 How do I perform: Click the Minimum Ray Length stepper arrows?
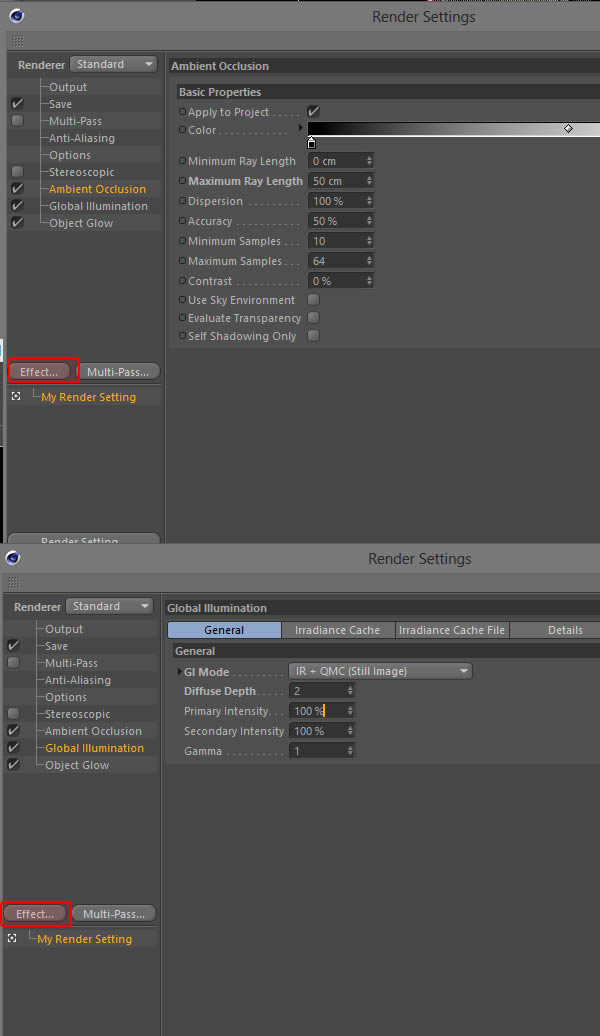click(x=369, y=161)
